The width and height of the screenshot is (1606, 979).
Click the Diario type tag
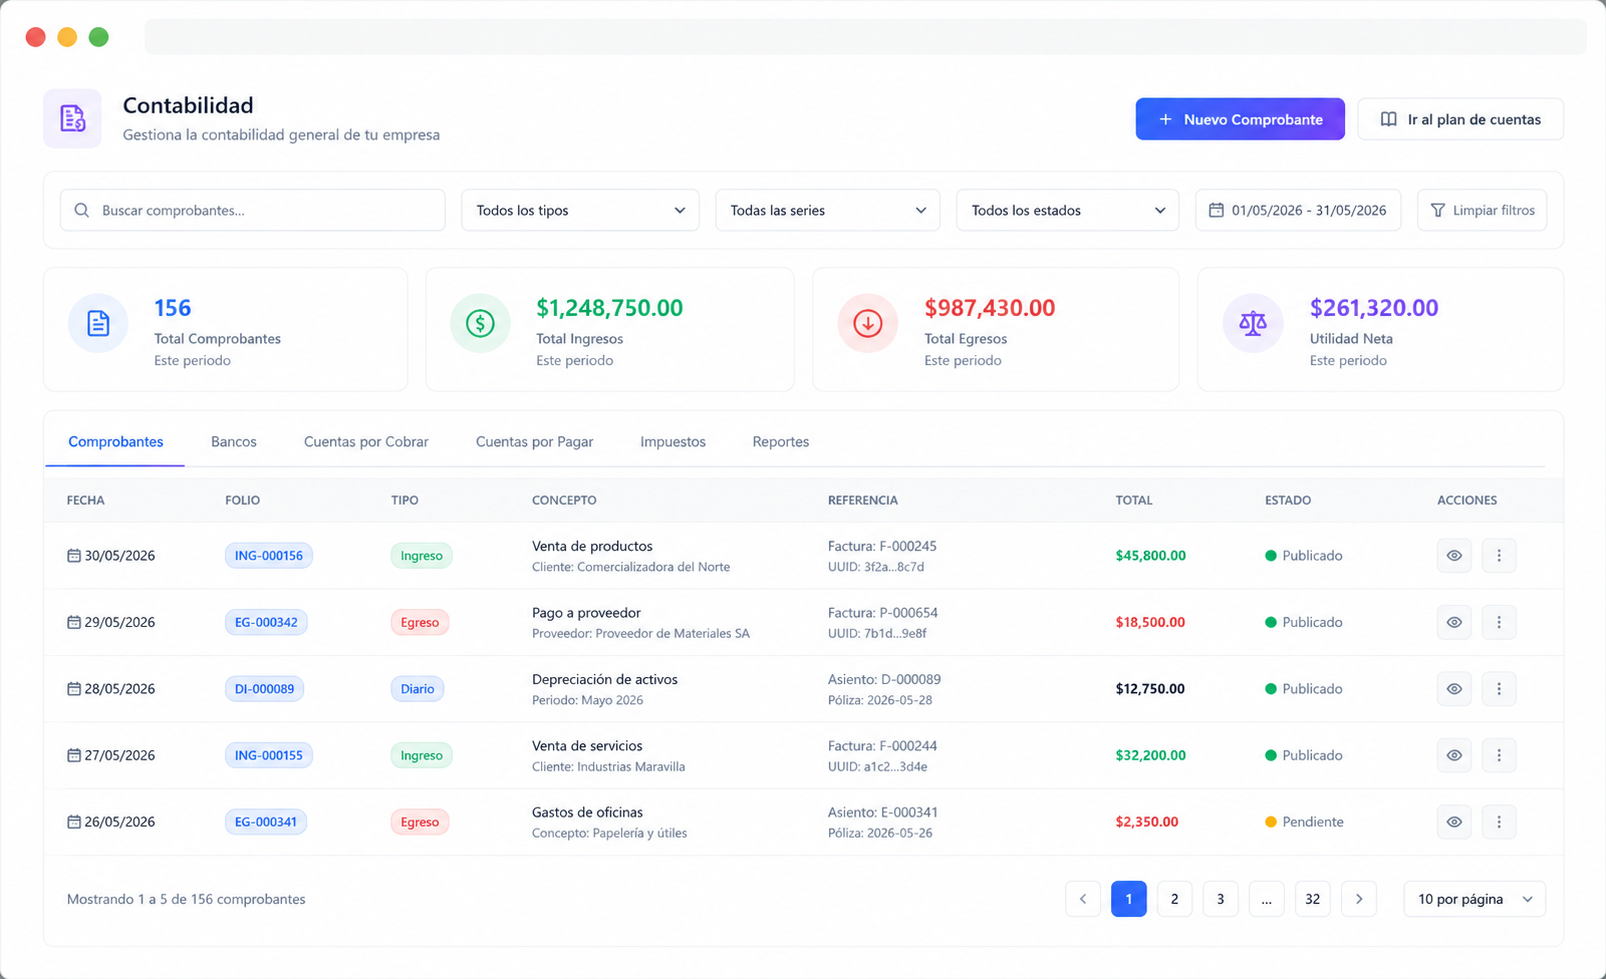[417, 688]
